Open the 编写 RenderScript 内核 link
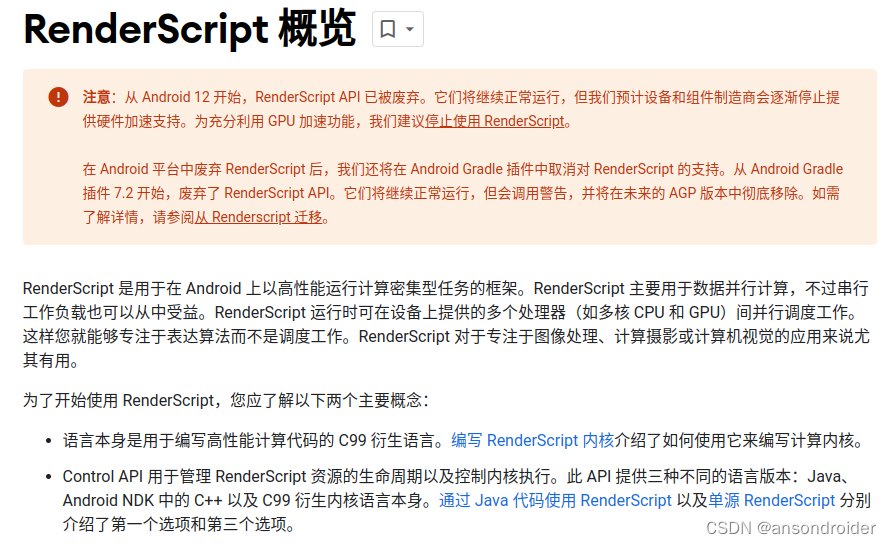The image size is (891, 544). [532, 441]
